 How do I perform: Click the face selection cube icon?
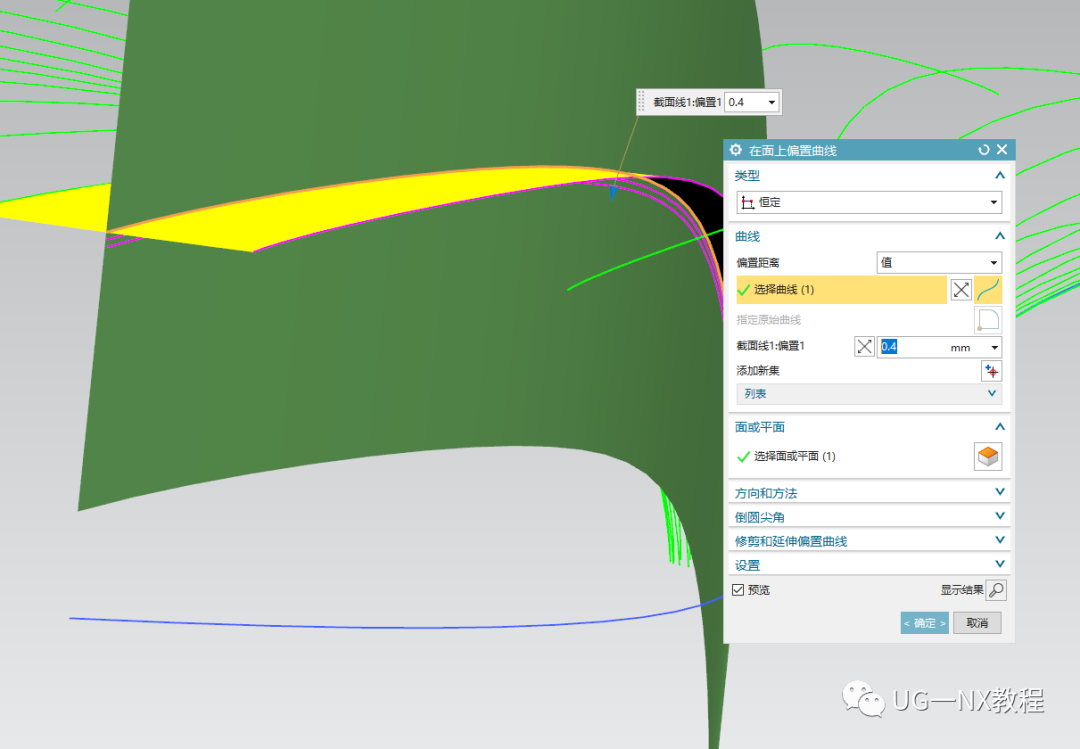(x=988, y=456)
